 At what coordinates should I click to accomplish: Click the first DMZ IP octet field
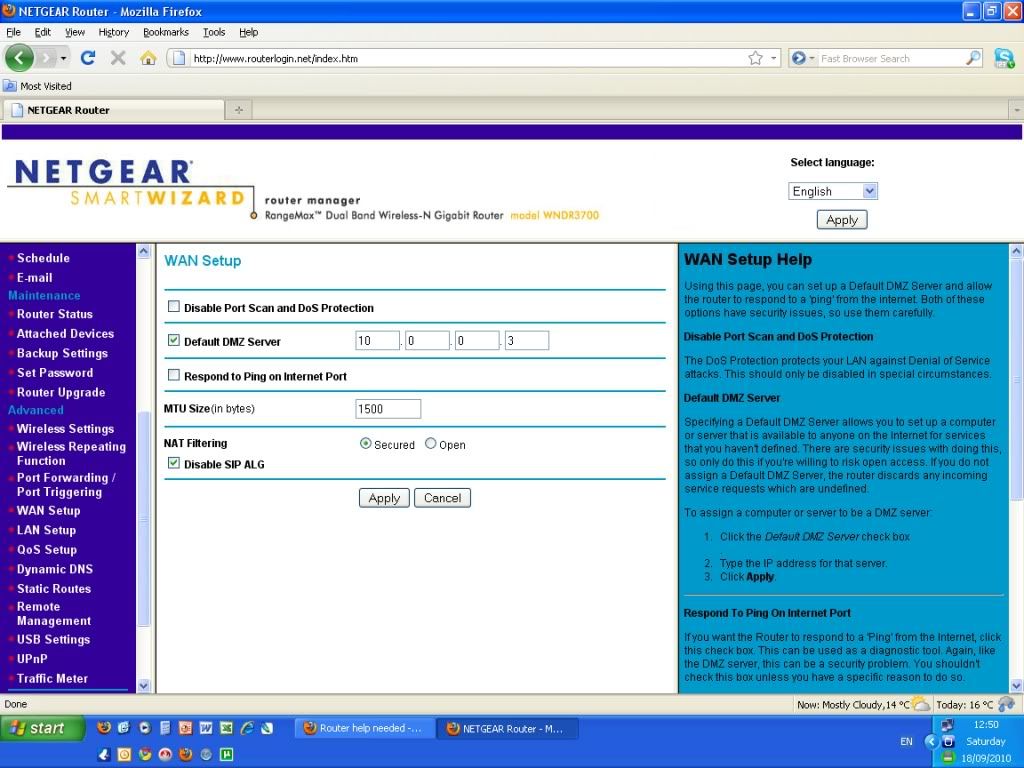tap(377, 340)
